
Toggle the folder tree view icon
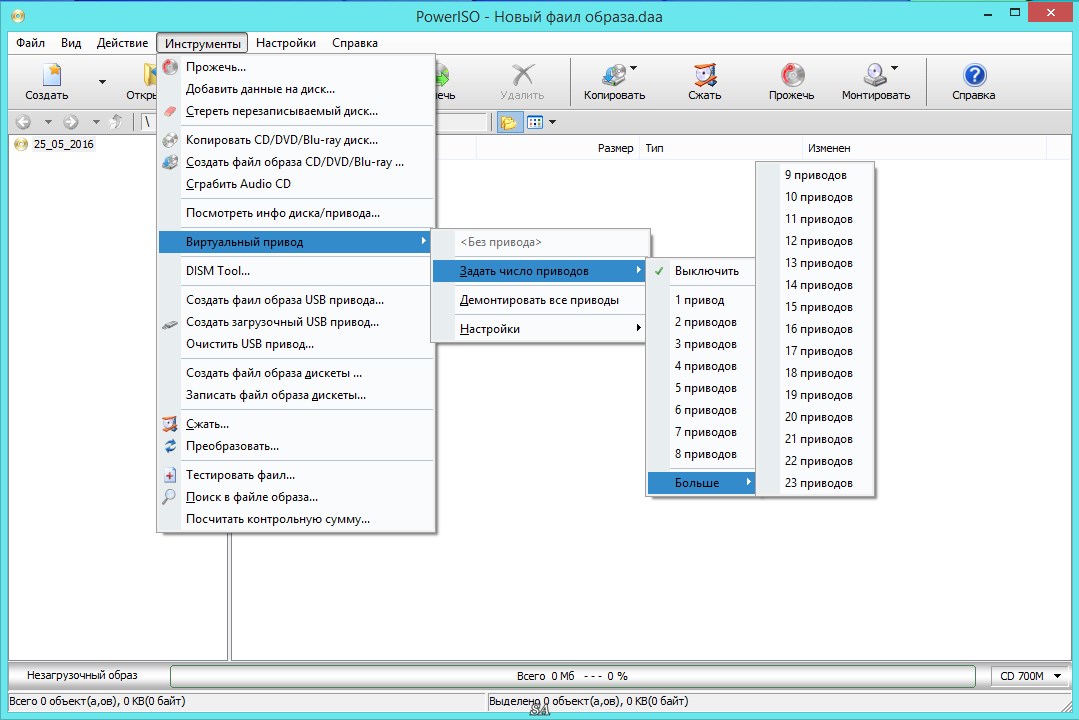[509, 123]
